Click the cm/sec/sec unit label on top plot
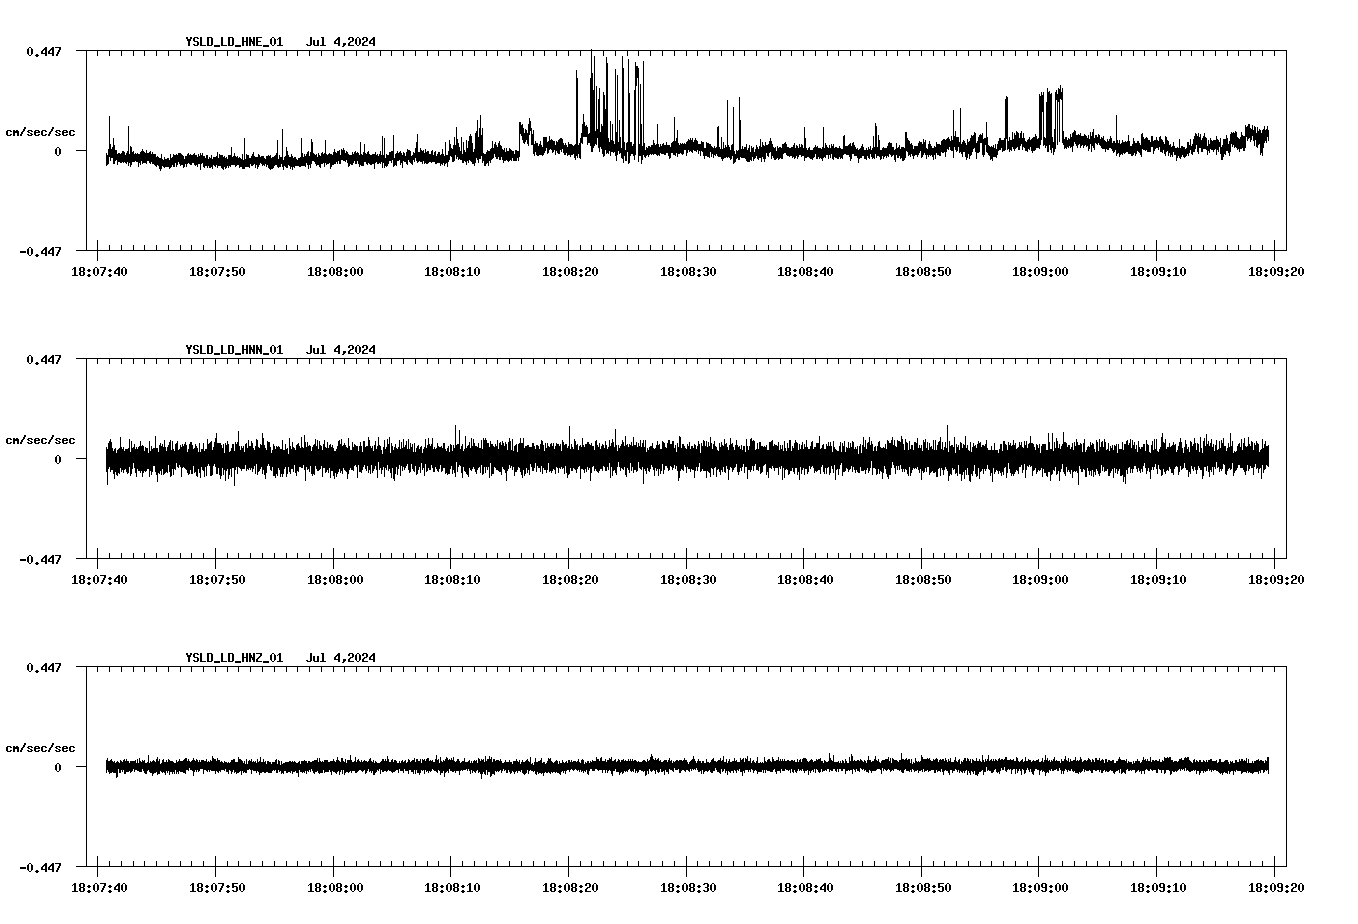 [40, 131]
